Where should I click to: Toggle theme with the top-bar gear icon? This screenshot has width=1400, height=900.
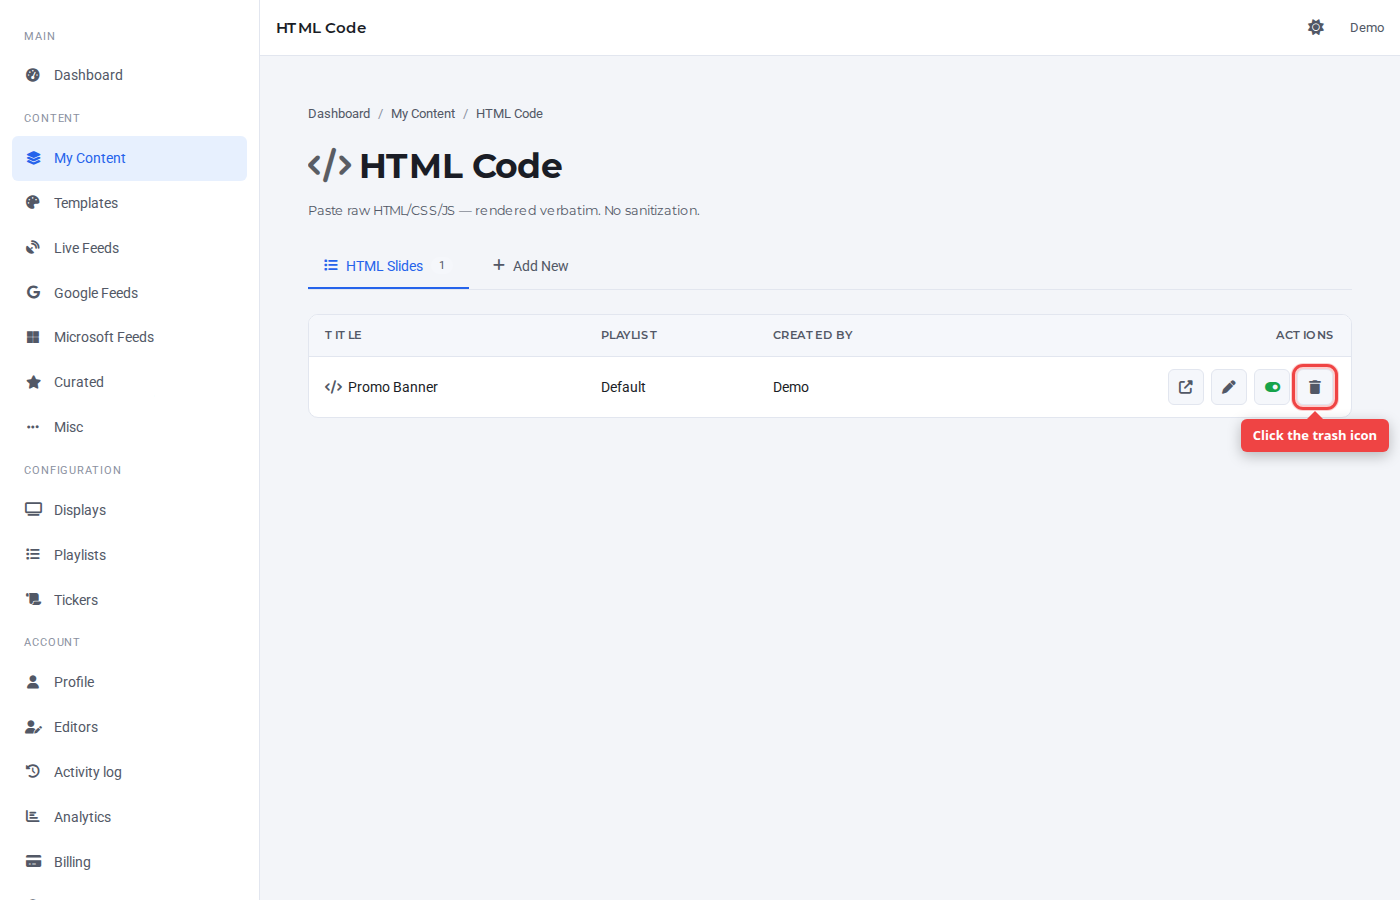point(1316,27)
